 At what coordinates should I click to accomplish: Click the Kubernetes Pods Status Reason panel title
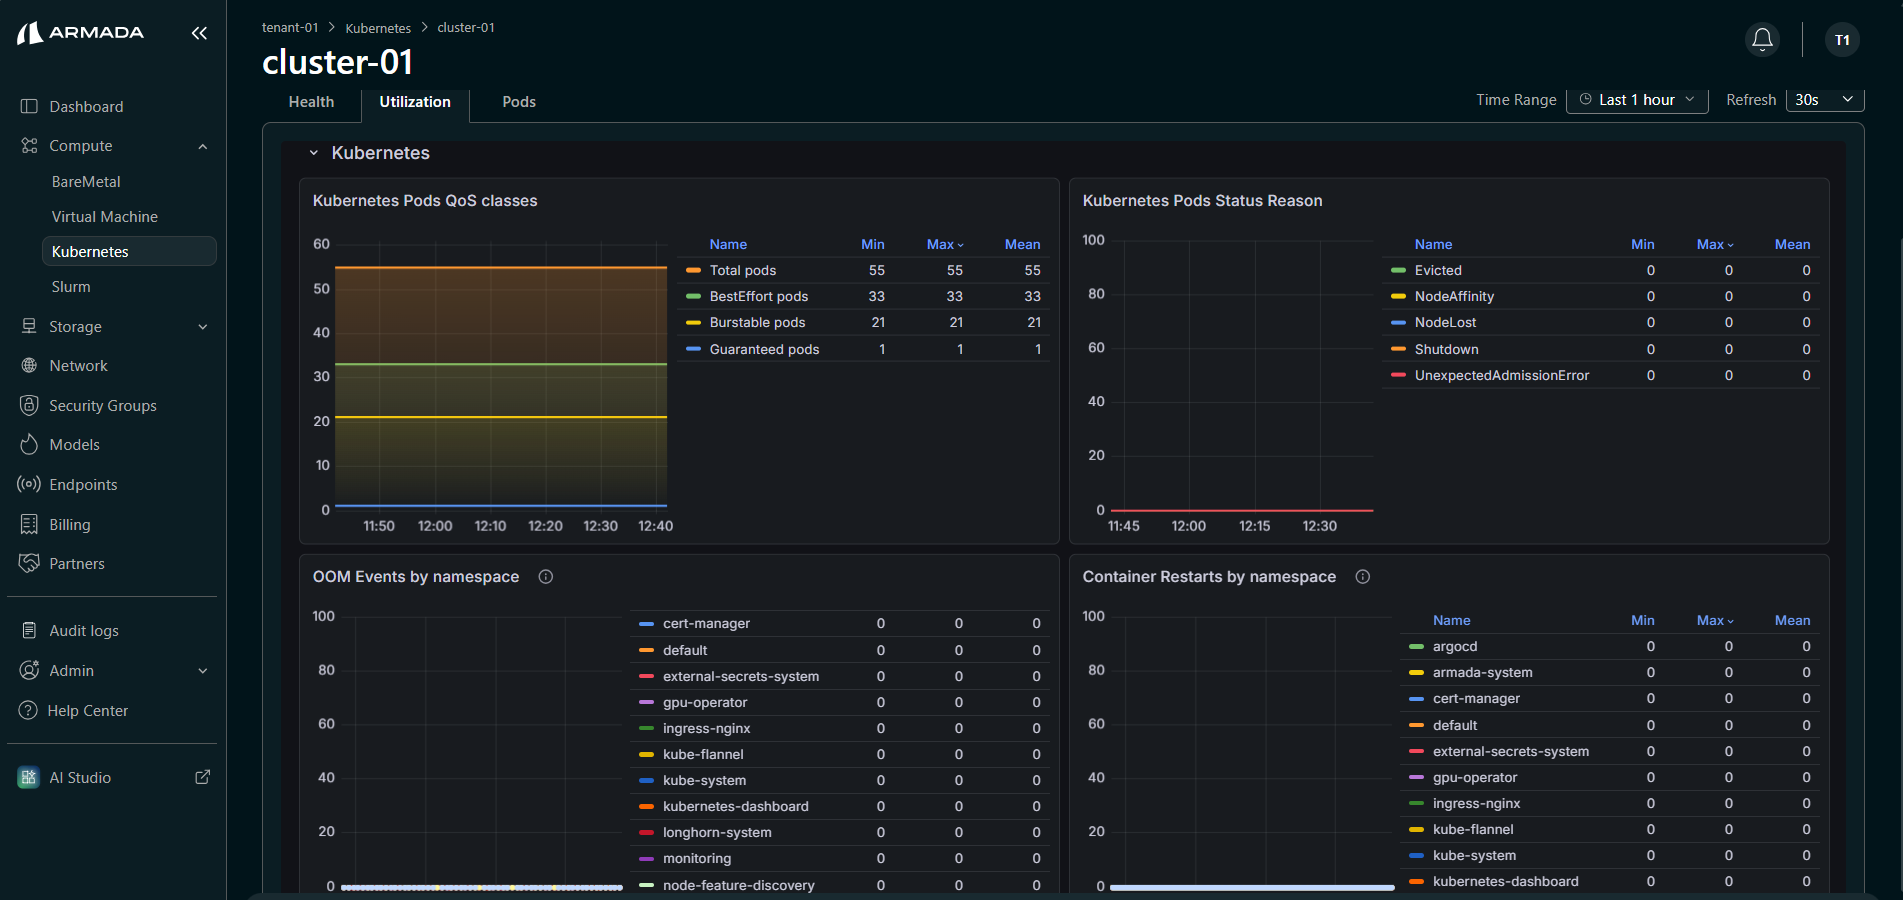point(1202,201)
